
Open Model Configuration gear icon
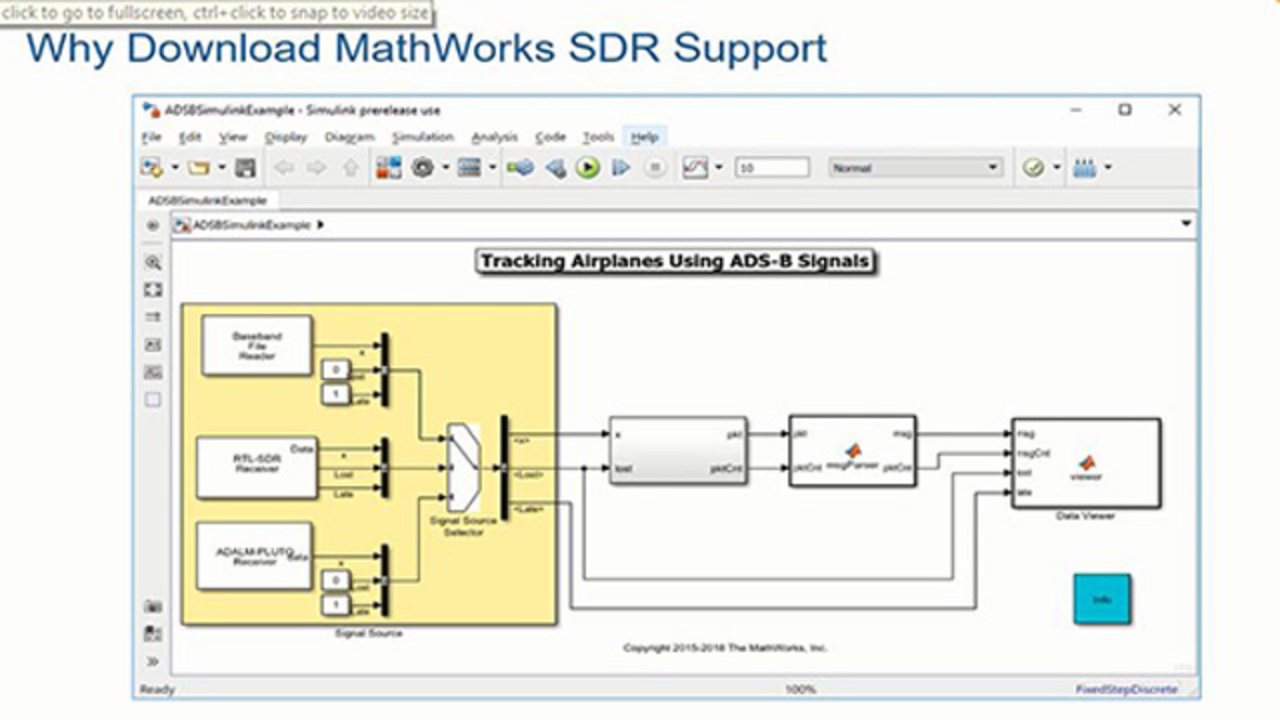[x=423, y=168]
